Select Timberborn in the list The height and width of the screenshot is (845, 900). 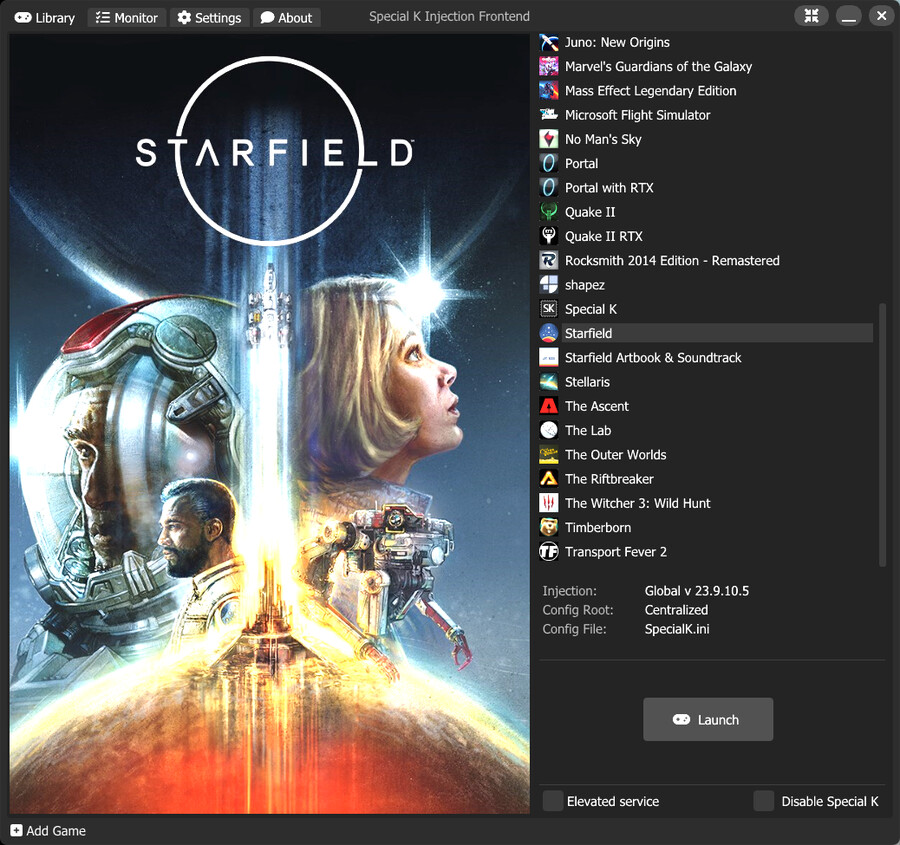pyautogui.click(x=598, y=528)
